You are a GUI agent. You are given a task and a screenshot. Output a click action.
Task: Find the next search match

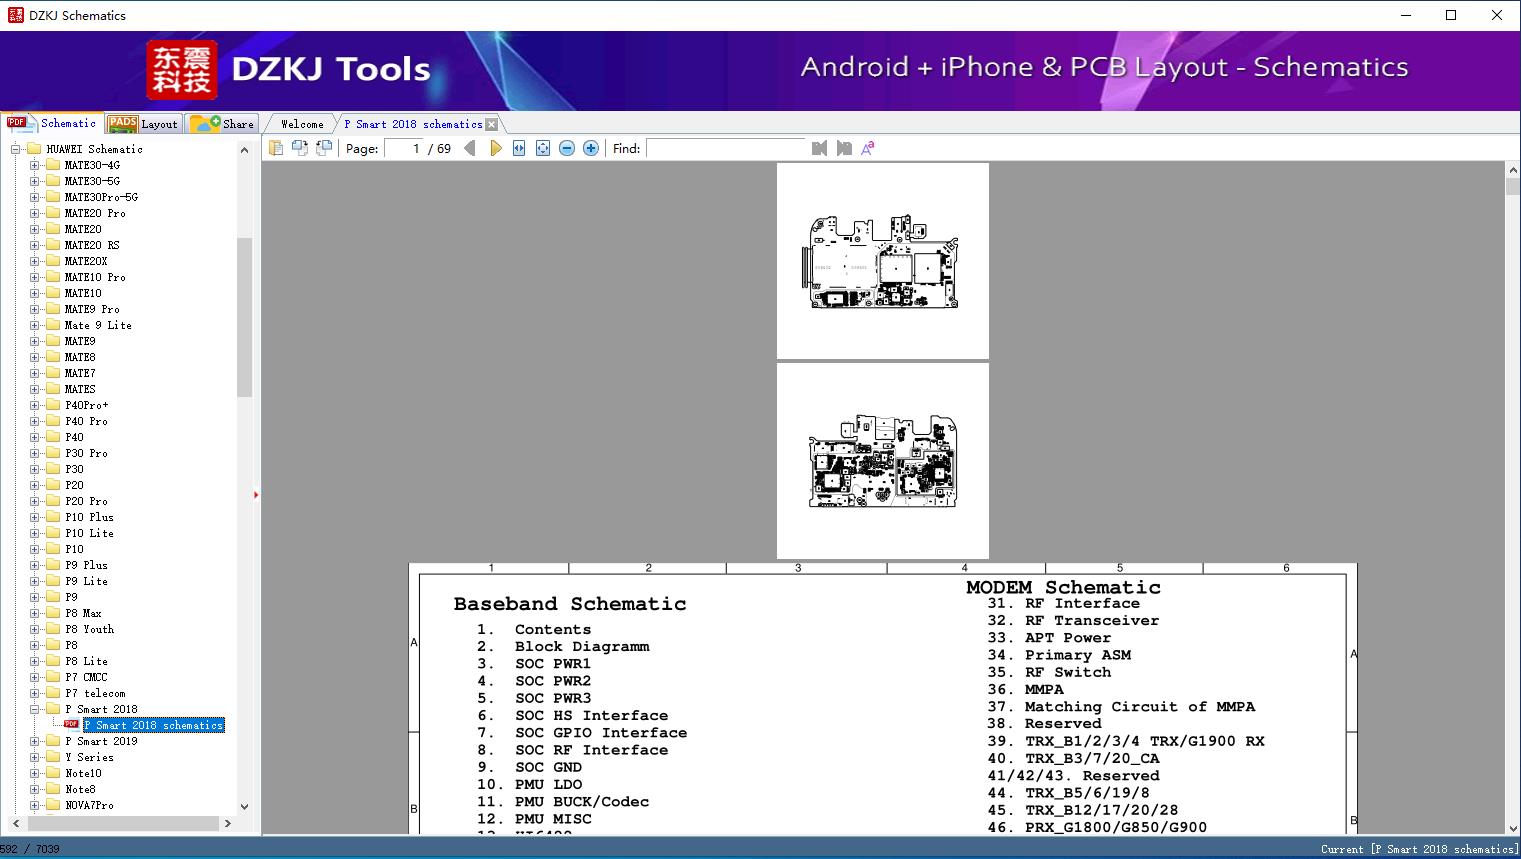[844, 148]
